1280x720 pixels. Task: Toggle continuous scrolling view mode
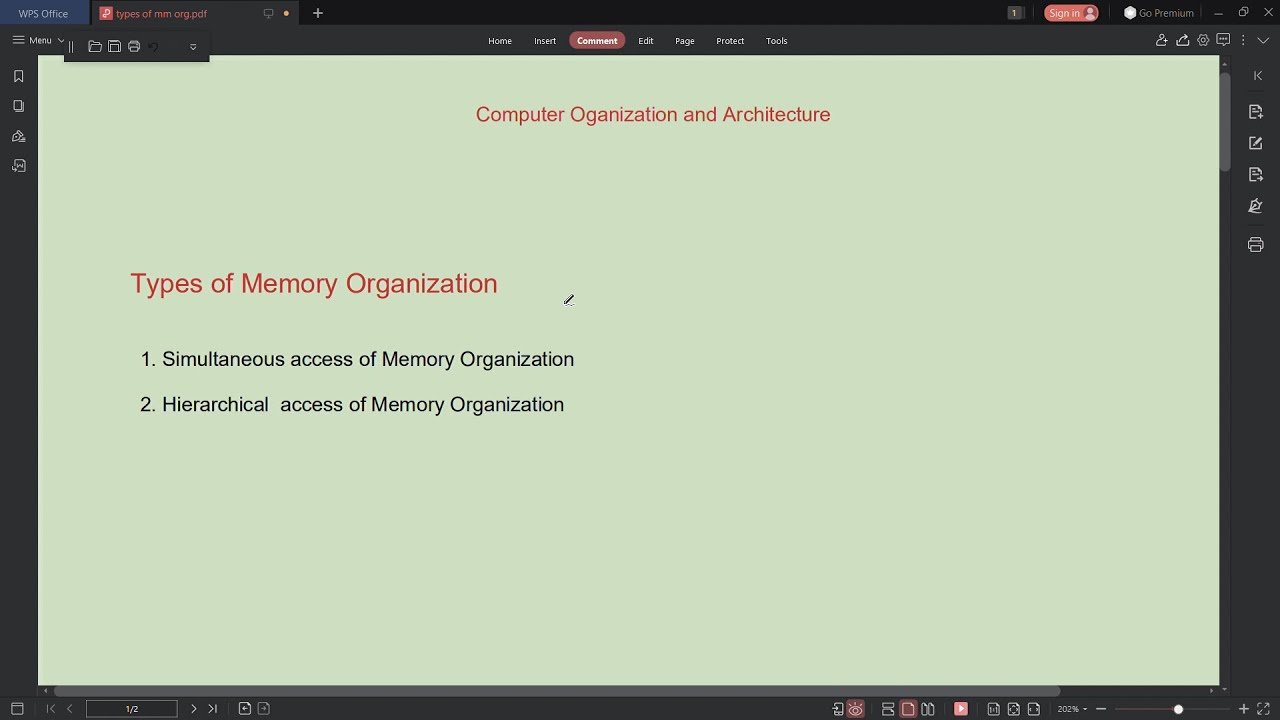tap(888, 709)
